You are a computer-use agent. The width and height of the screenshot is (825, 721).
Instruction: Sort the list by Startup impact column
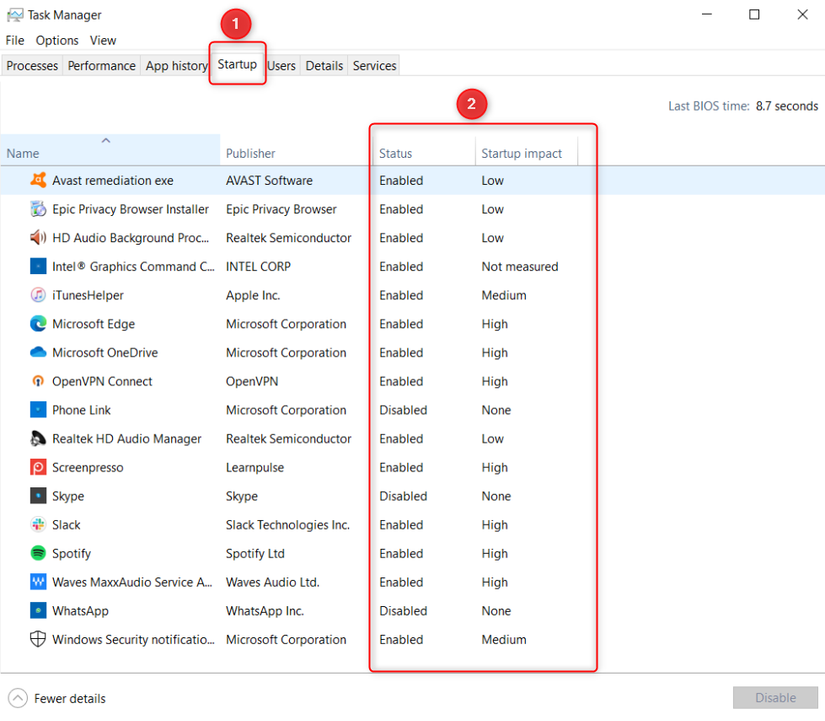[x=523, y=153]
